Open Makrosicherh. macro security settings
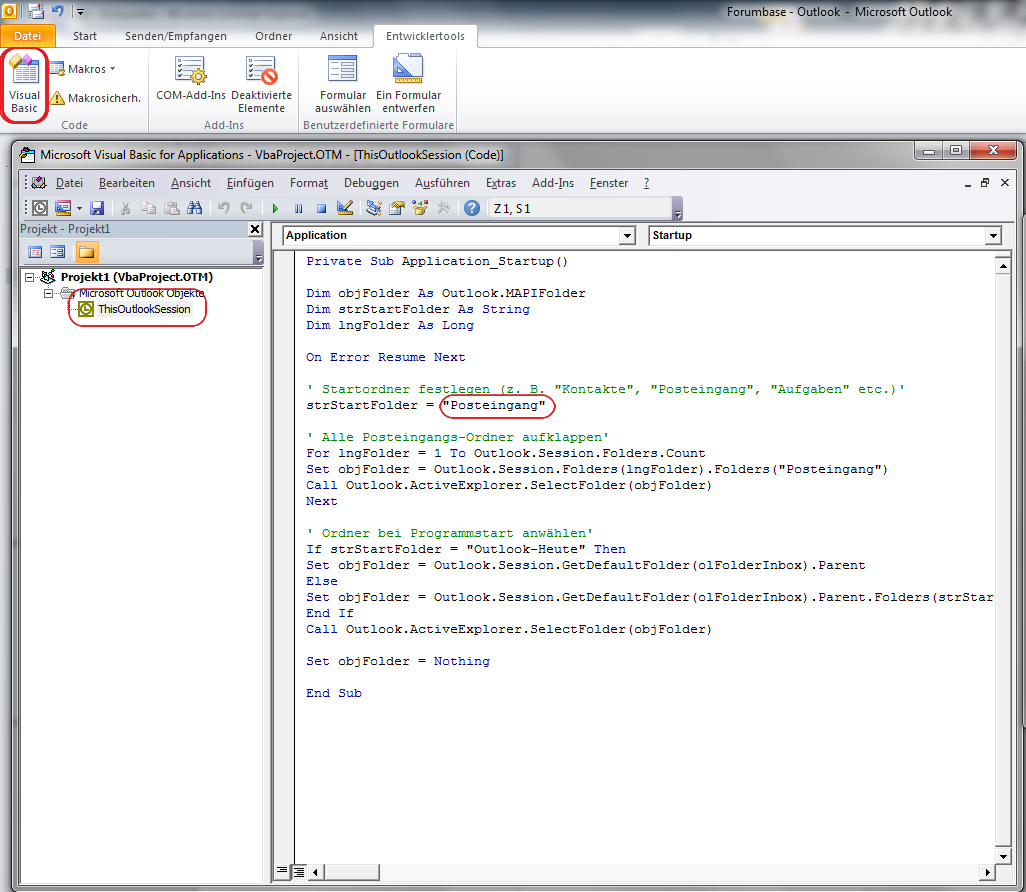The height and width of the screenshot is (892, 1026). point(96,98)
